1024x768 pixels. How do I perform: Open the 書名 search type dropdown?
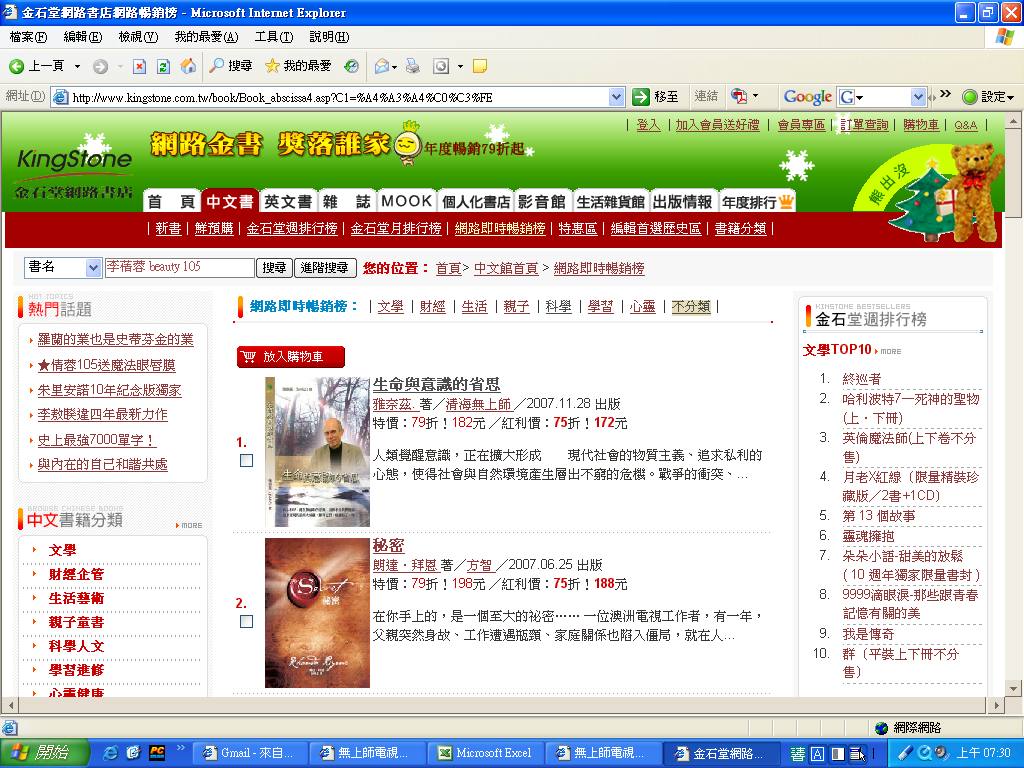click(x=93, y=267)
